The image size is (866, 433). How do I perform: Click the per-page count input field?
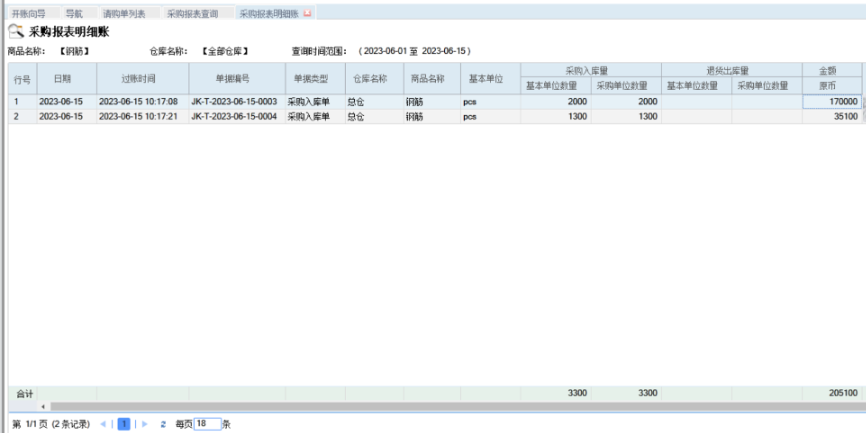tap(206, 424)
